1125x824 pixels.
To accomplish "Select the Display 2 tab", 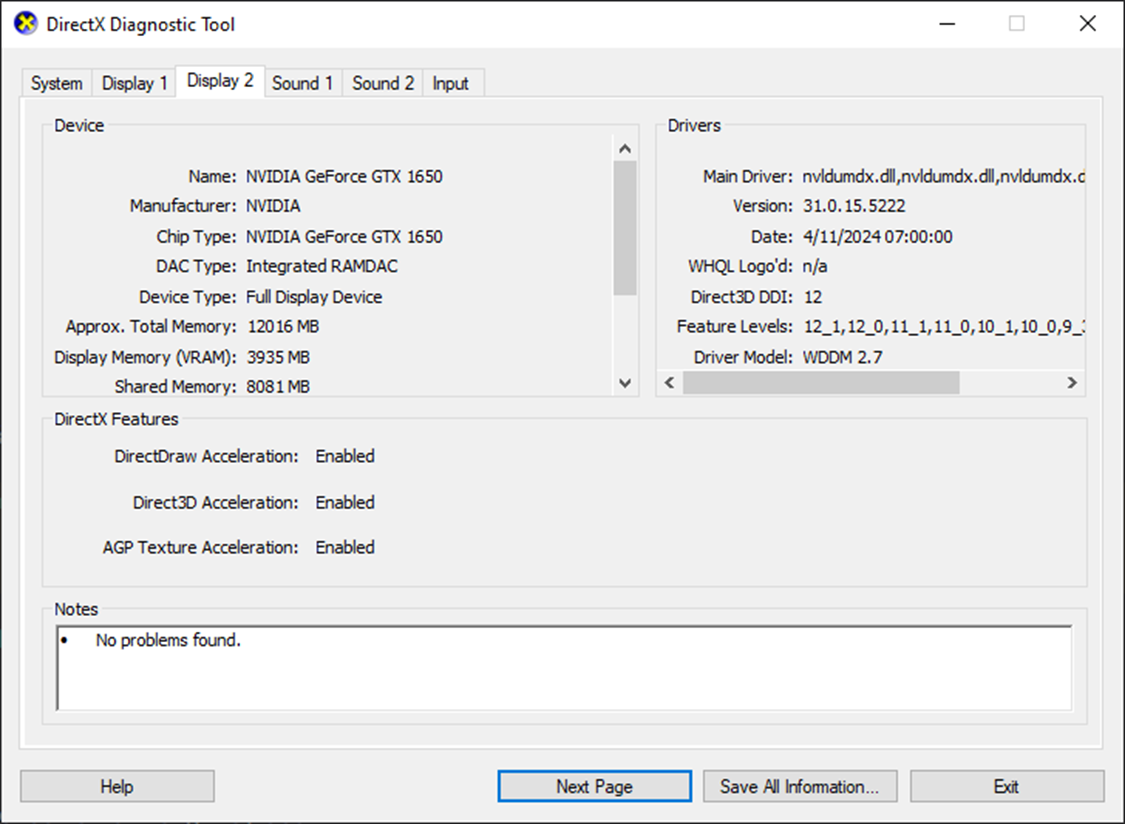I will pyautogui.click(x=220, y=80).
